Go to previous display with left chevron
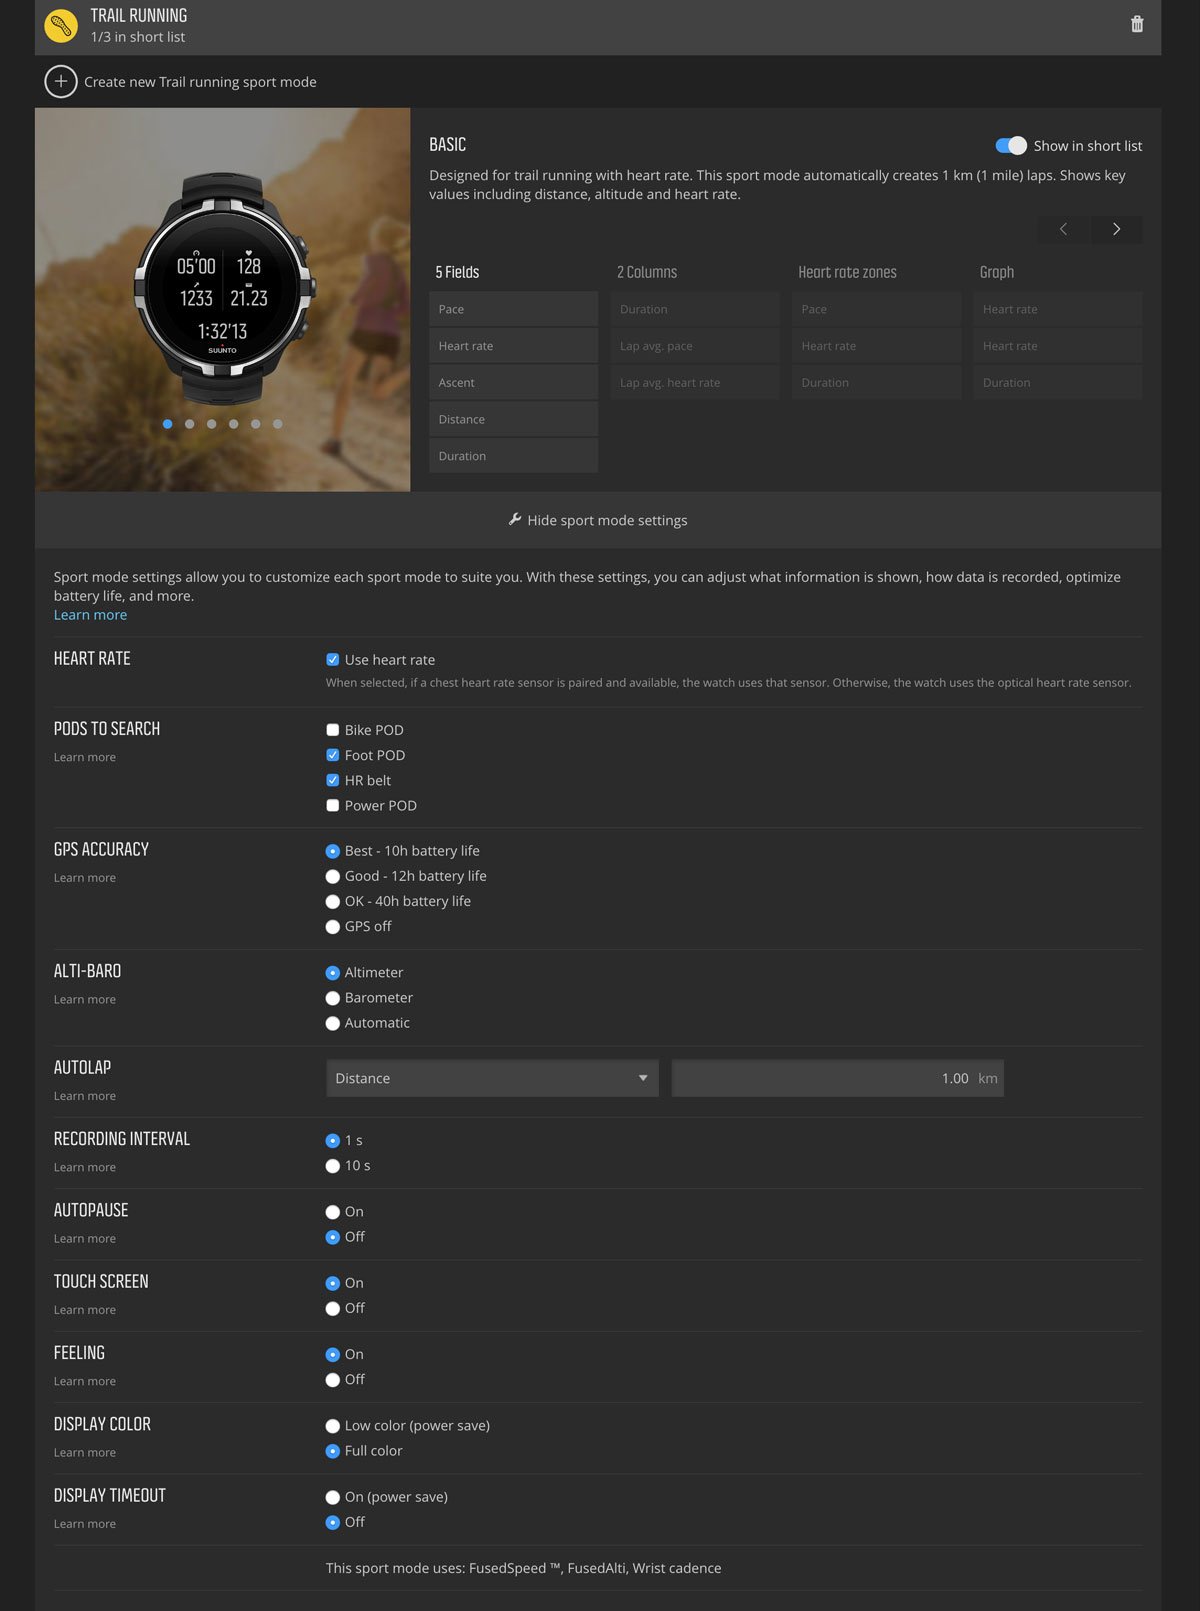Viewport: 1200px width, 1611px height. (x=1063, y=229)
